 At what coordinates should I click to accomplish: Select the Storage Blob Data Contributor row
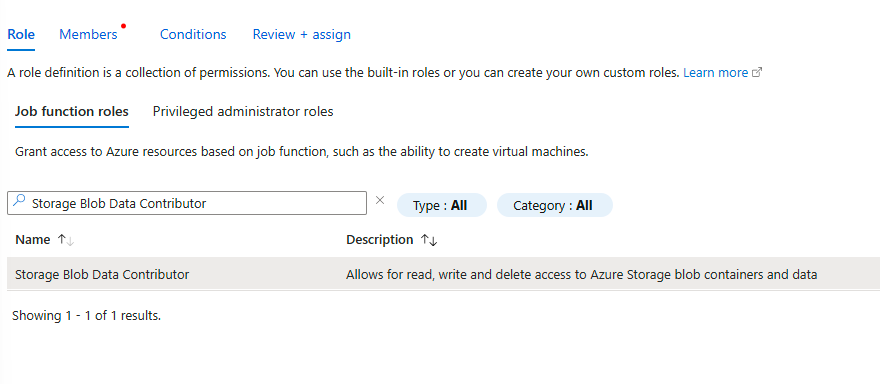[443, 274]
